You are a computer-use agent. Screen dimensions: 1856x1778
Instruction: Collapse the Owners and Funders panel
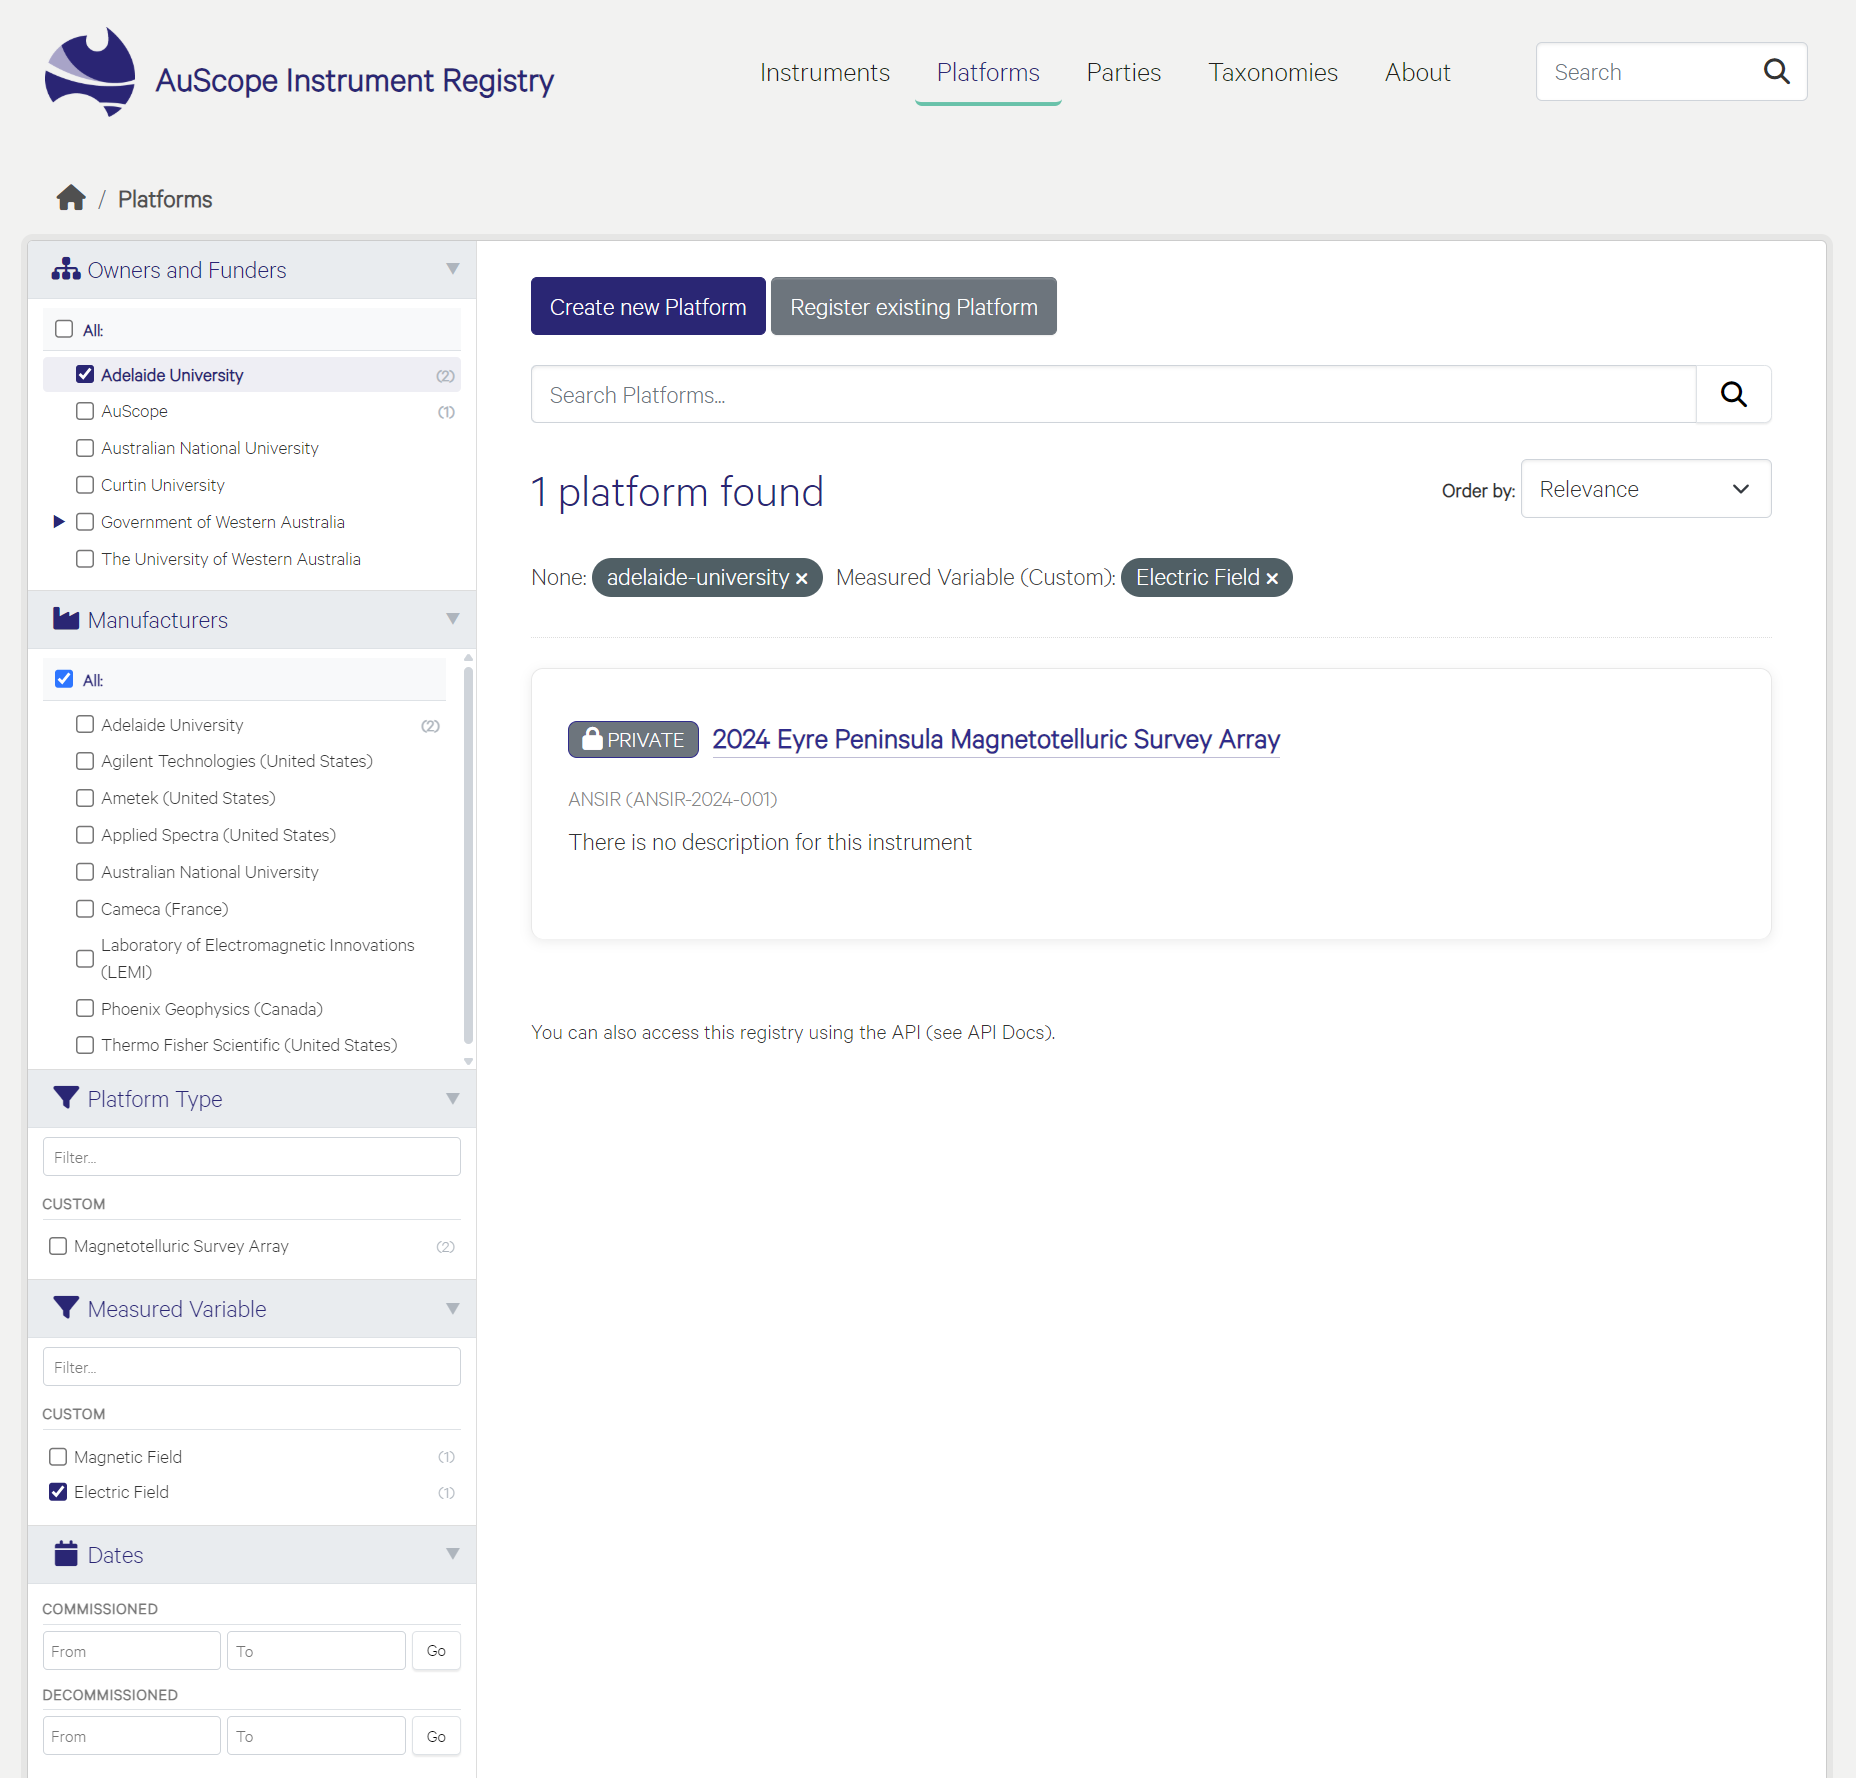coord(453,269)
